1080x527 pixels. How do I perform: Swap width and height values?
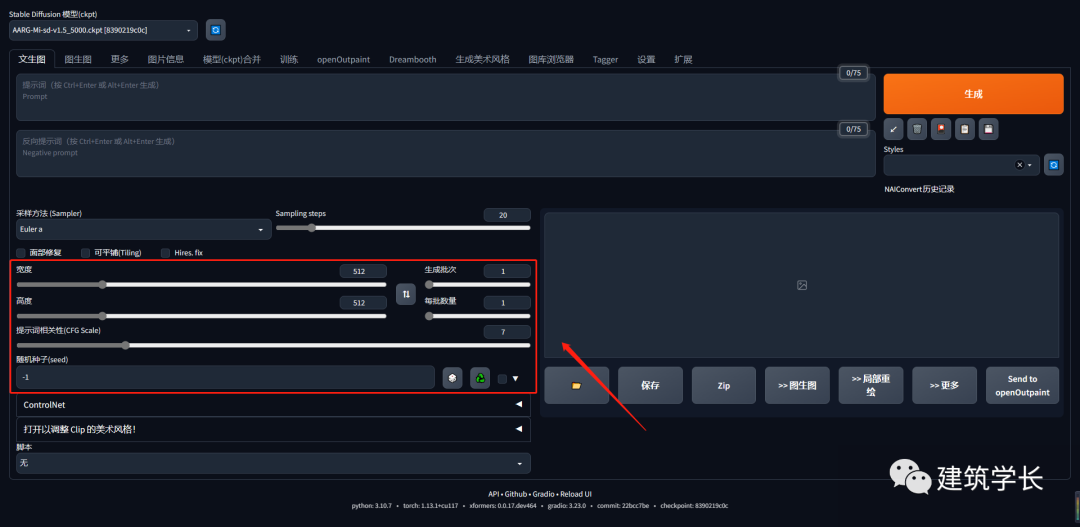(x=406, y=294)
